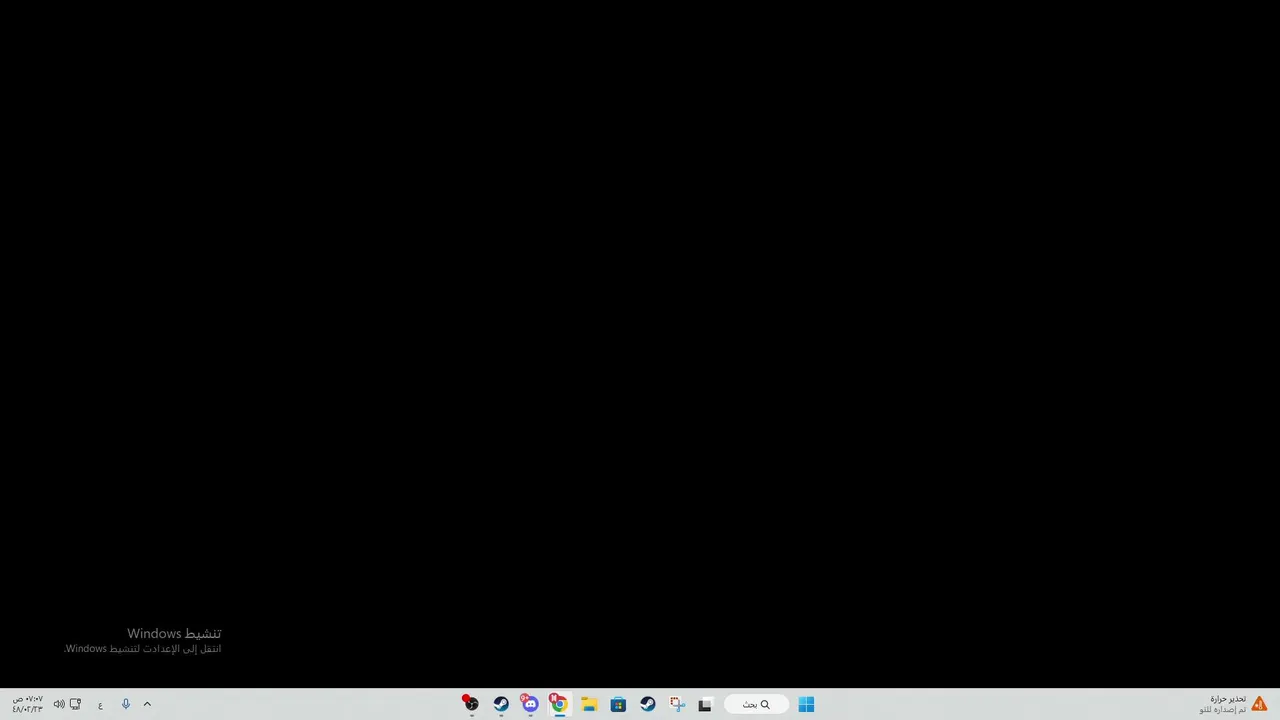The height and width of the screenshot is (720, 1280).
Task: Open the clock and date in the taskbar
Action: 28,704
